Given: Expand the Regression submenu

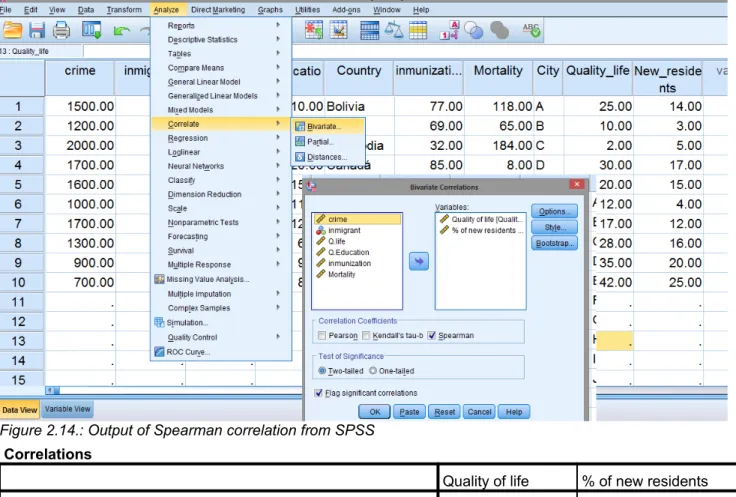Looking at the screenshot, I should tap(221, 138).
